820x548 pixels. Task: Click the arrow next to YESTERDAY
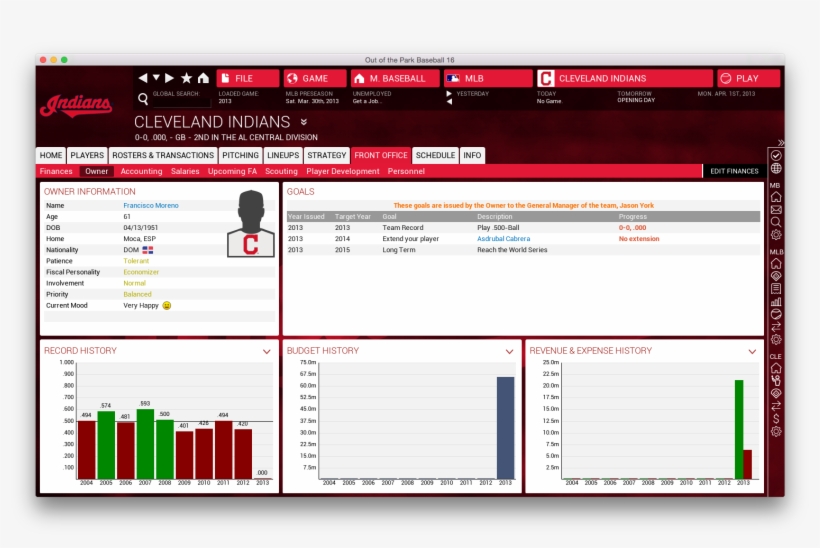tap(449, 94)
